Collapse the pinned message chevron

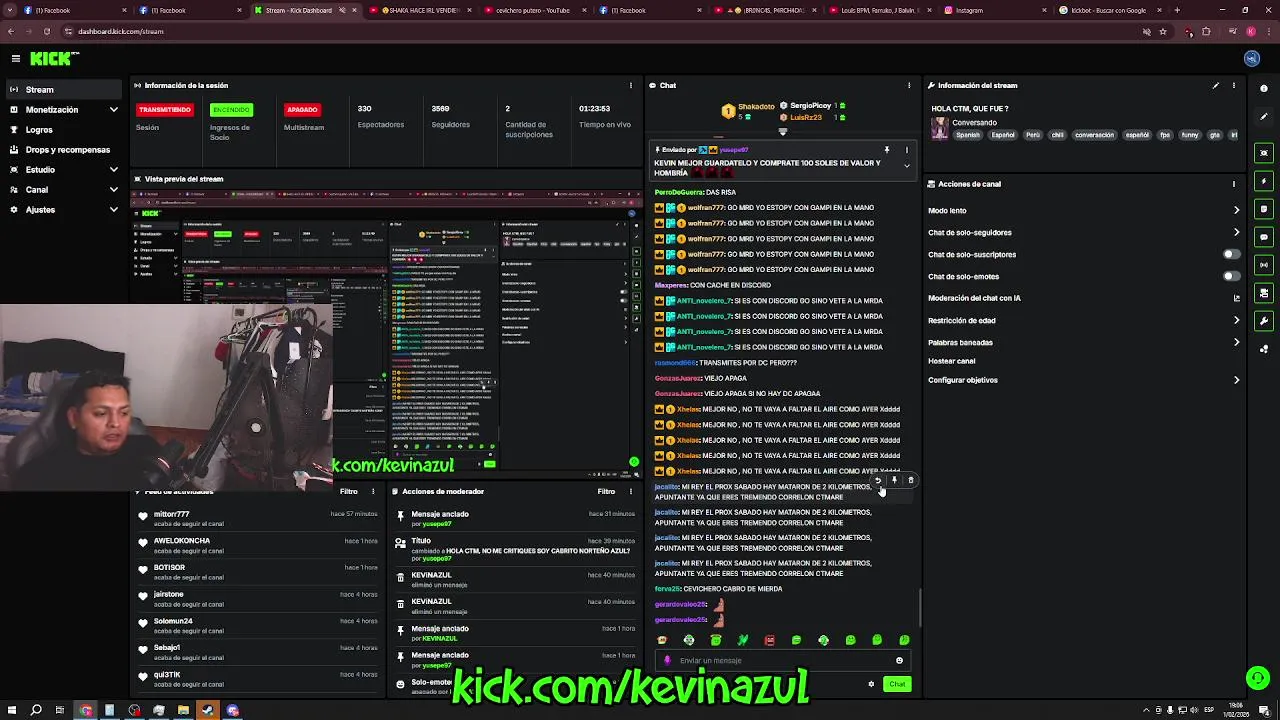(907, 166)
